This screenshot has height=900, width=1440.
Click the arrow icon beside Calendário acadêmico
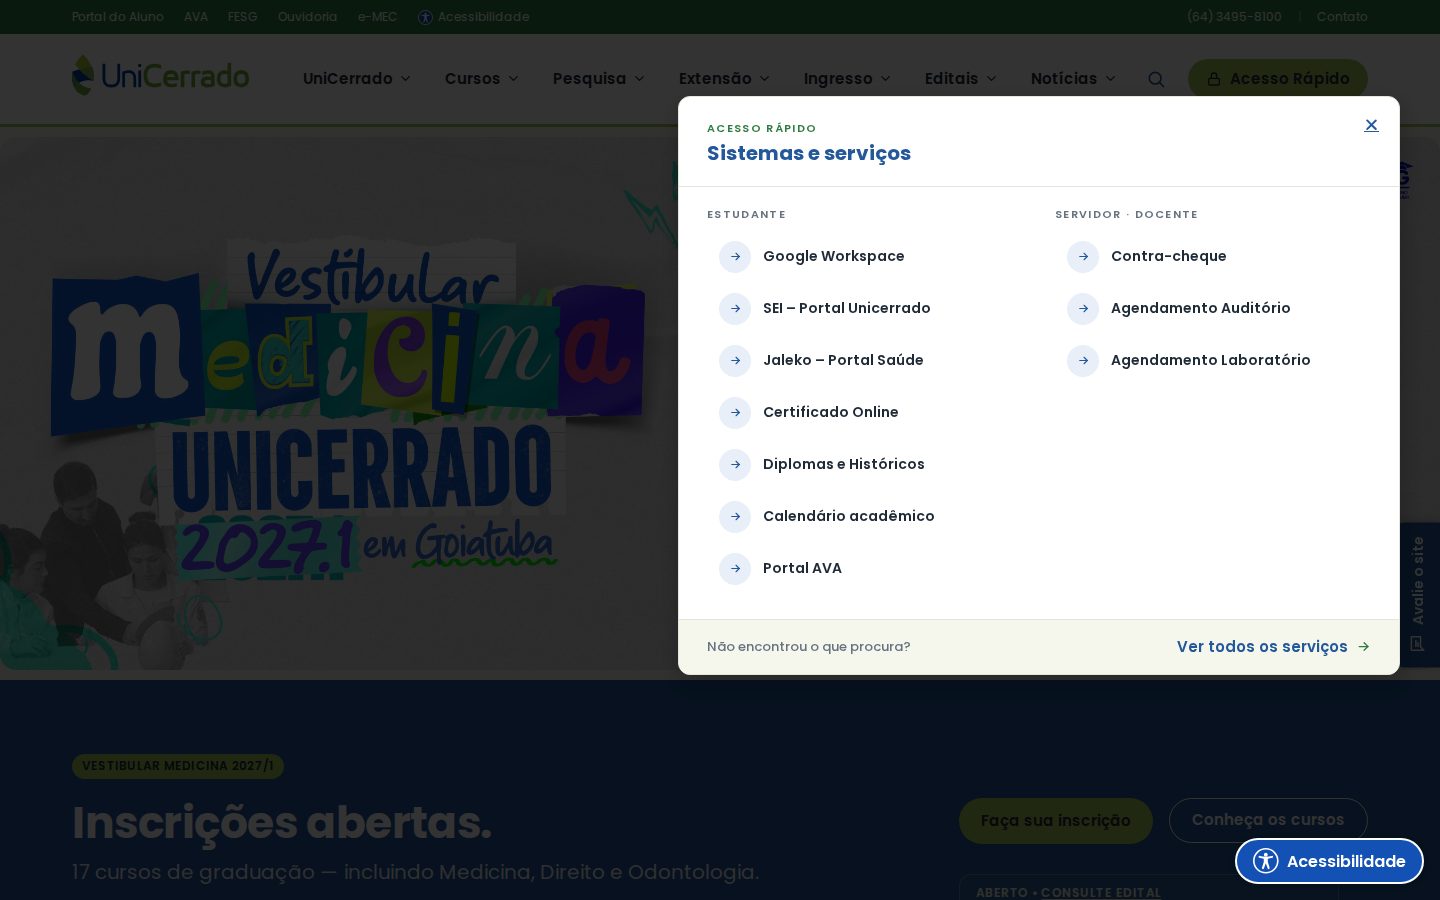pos(735,517)
